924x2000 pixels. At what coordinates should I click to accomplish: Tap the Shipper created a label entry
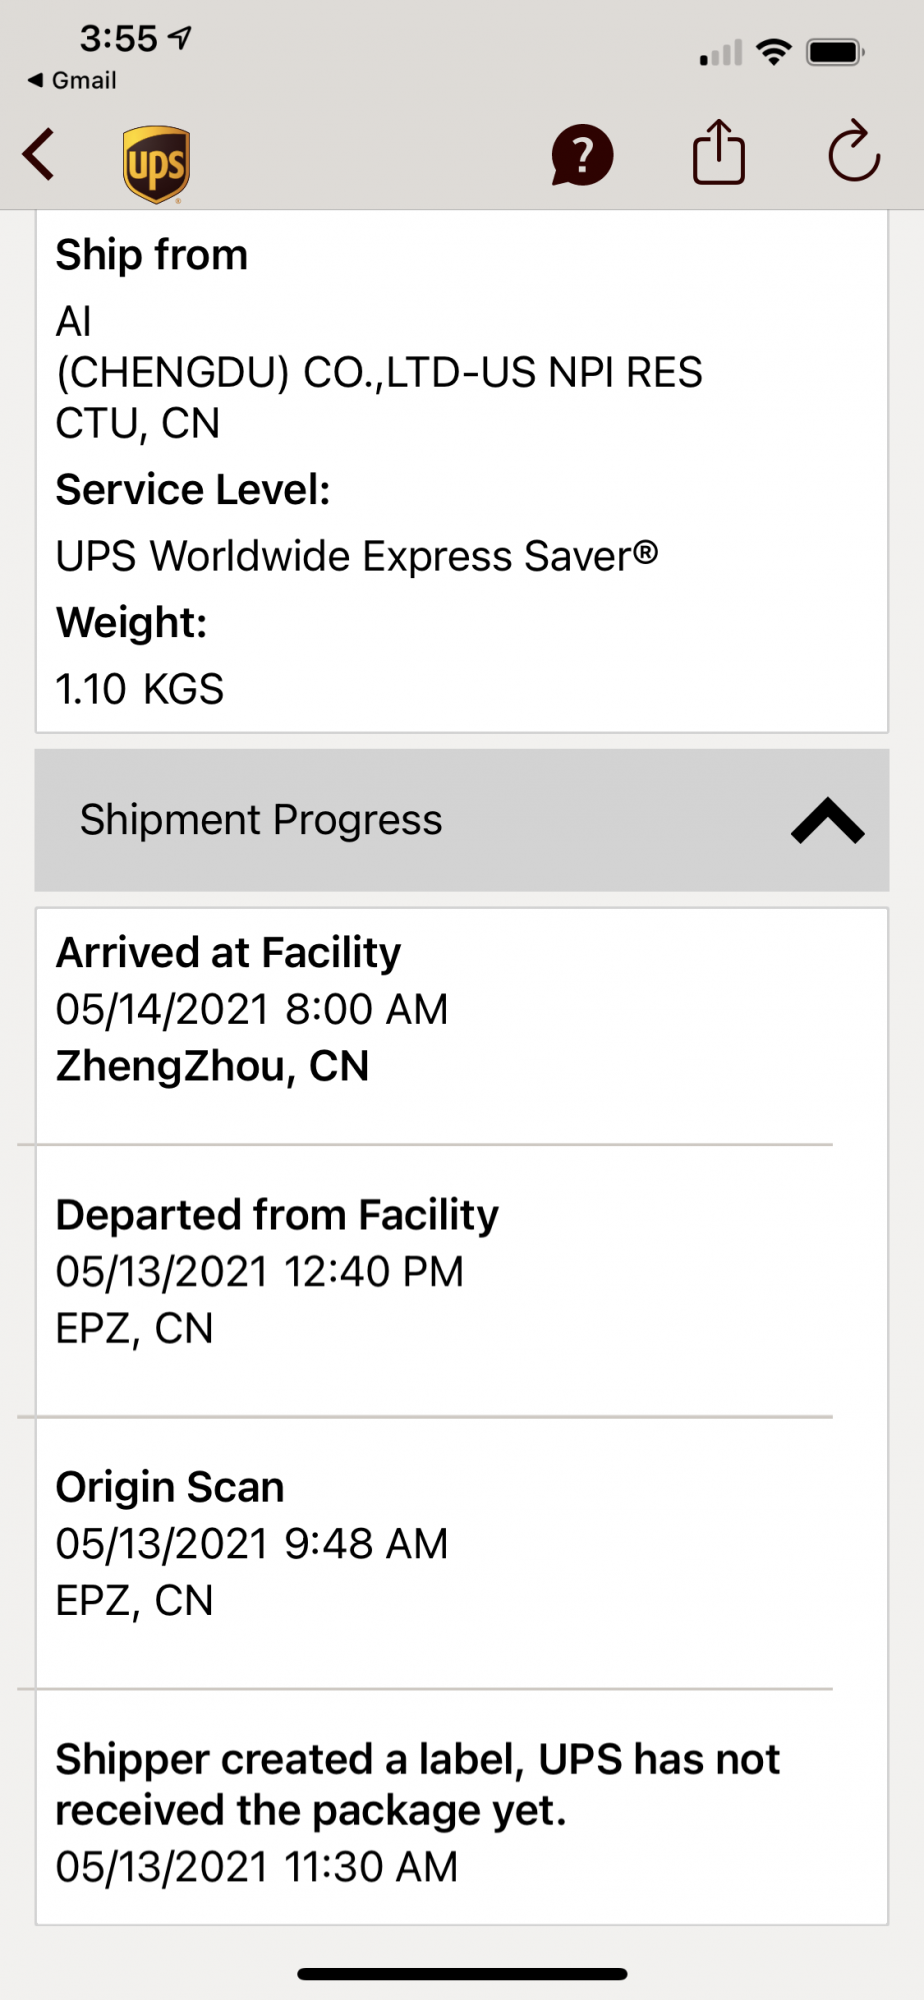pos(417,1810)
